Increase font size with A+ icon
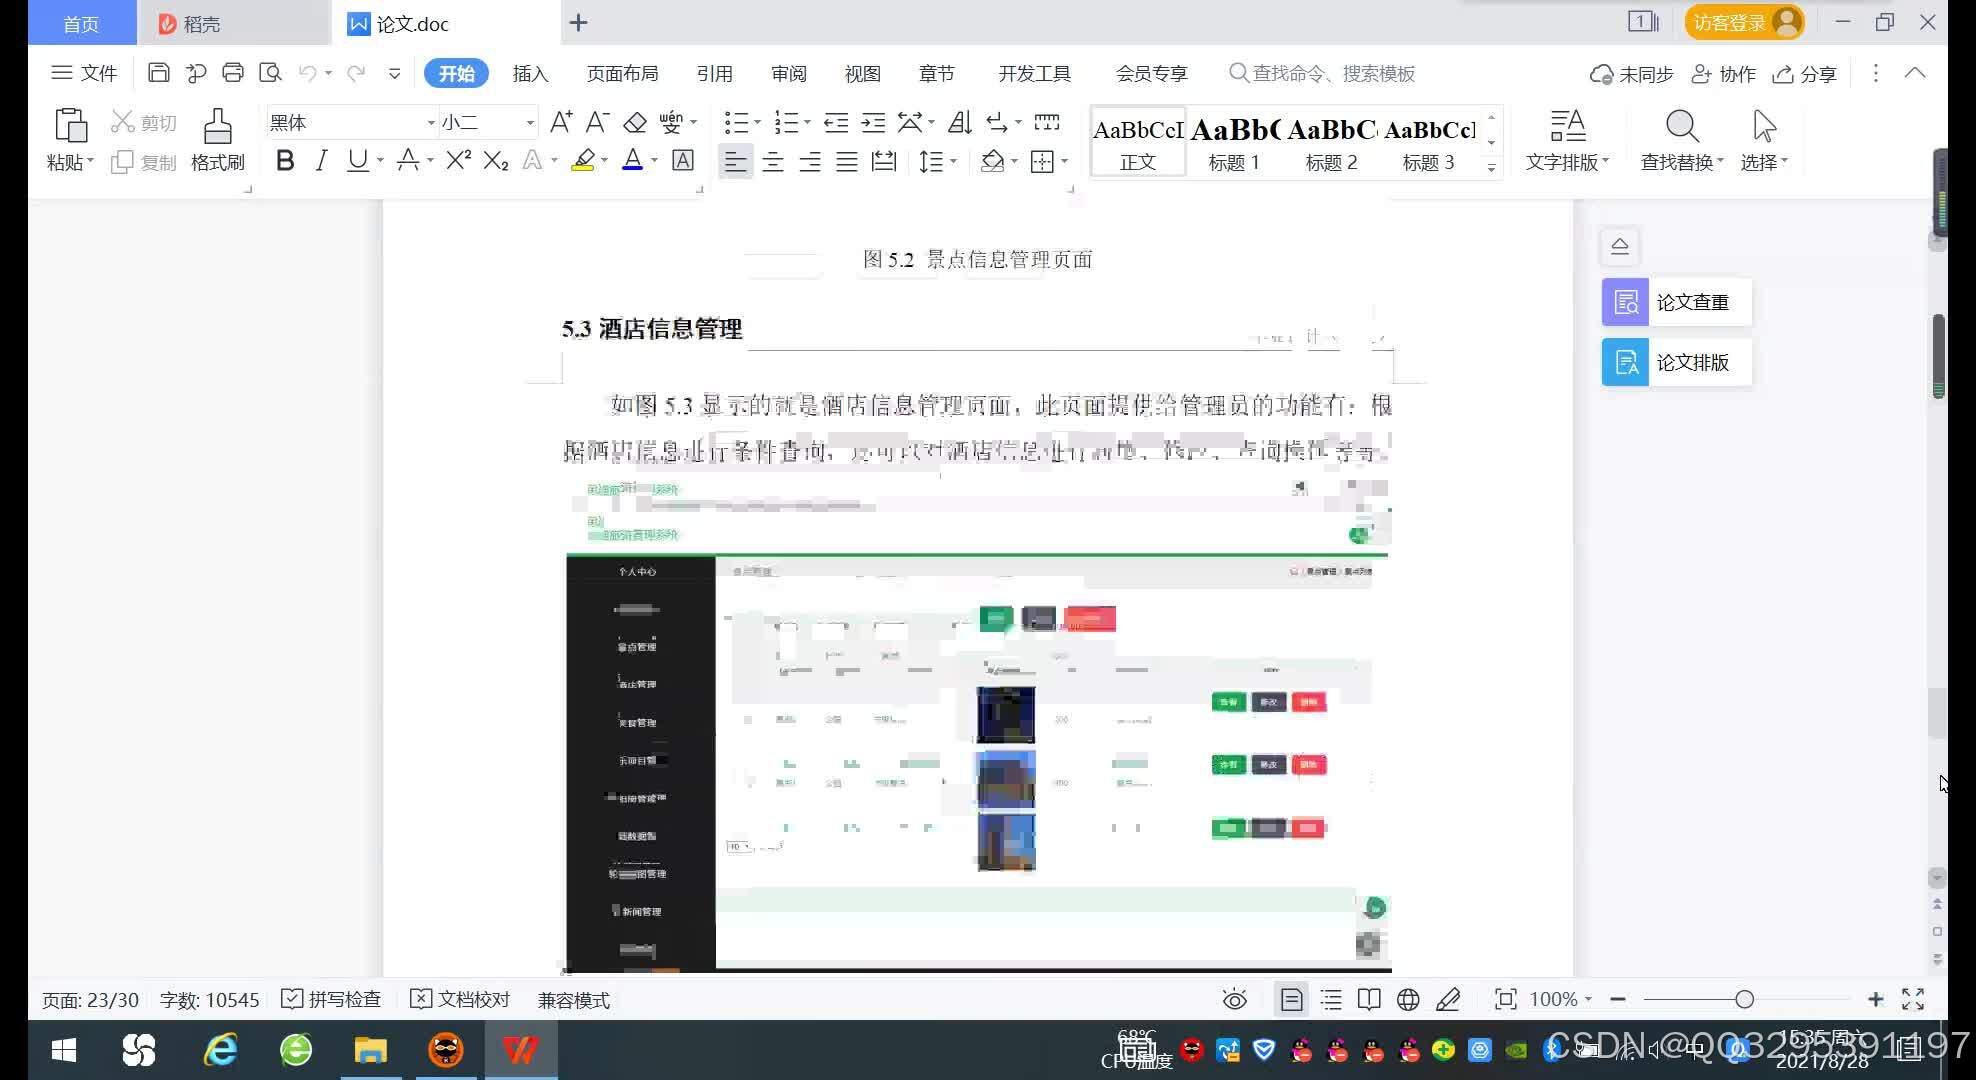This screenshot has width=1976, height=1080. [561, 122]
